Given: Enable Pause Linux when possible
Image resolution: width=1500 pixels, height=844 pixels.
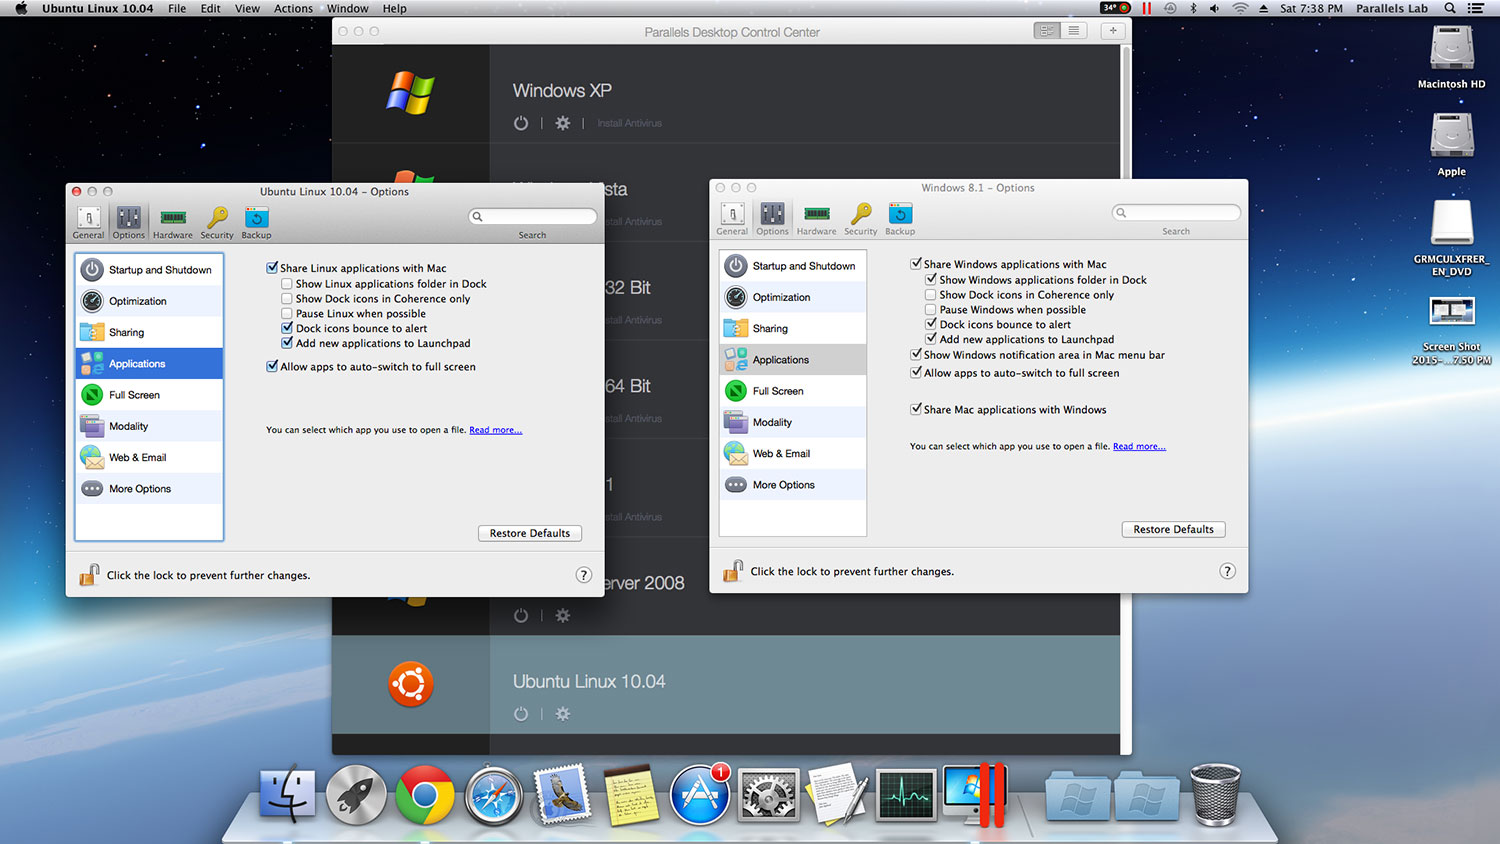Looking at the screenshot, I should (287, 314).
